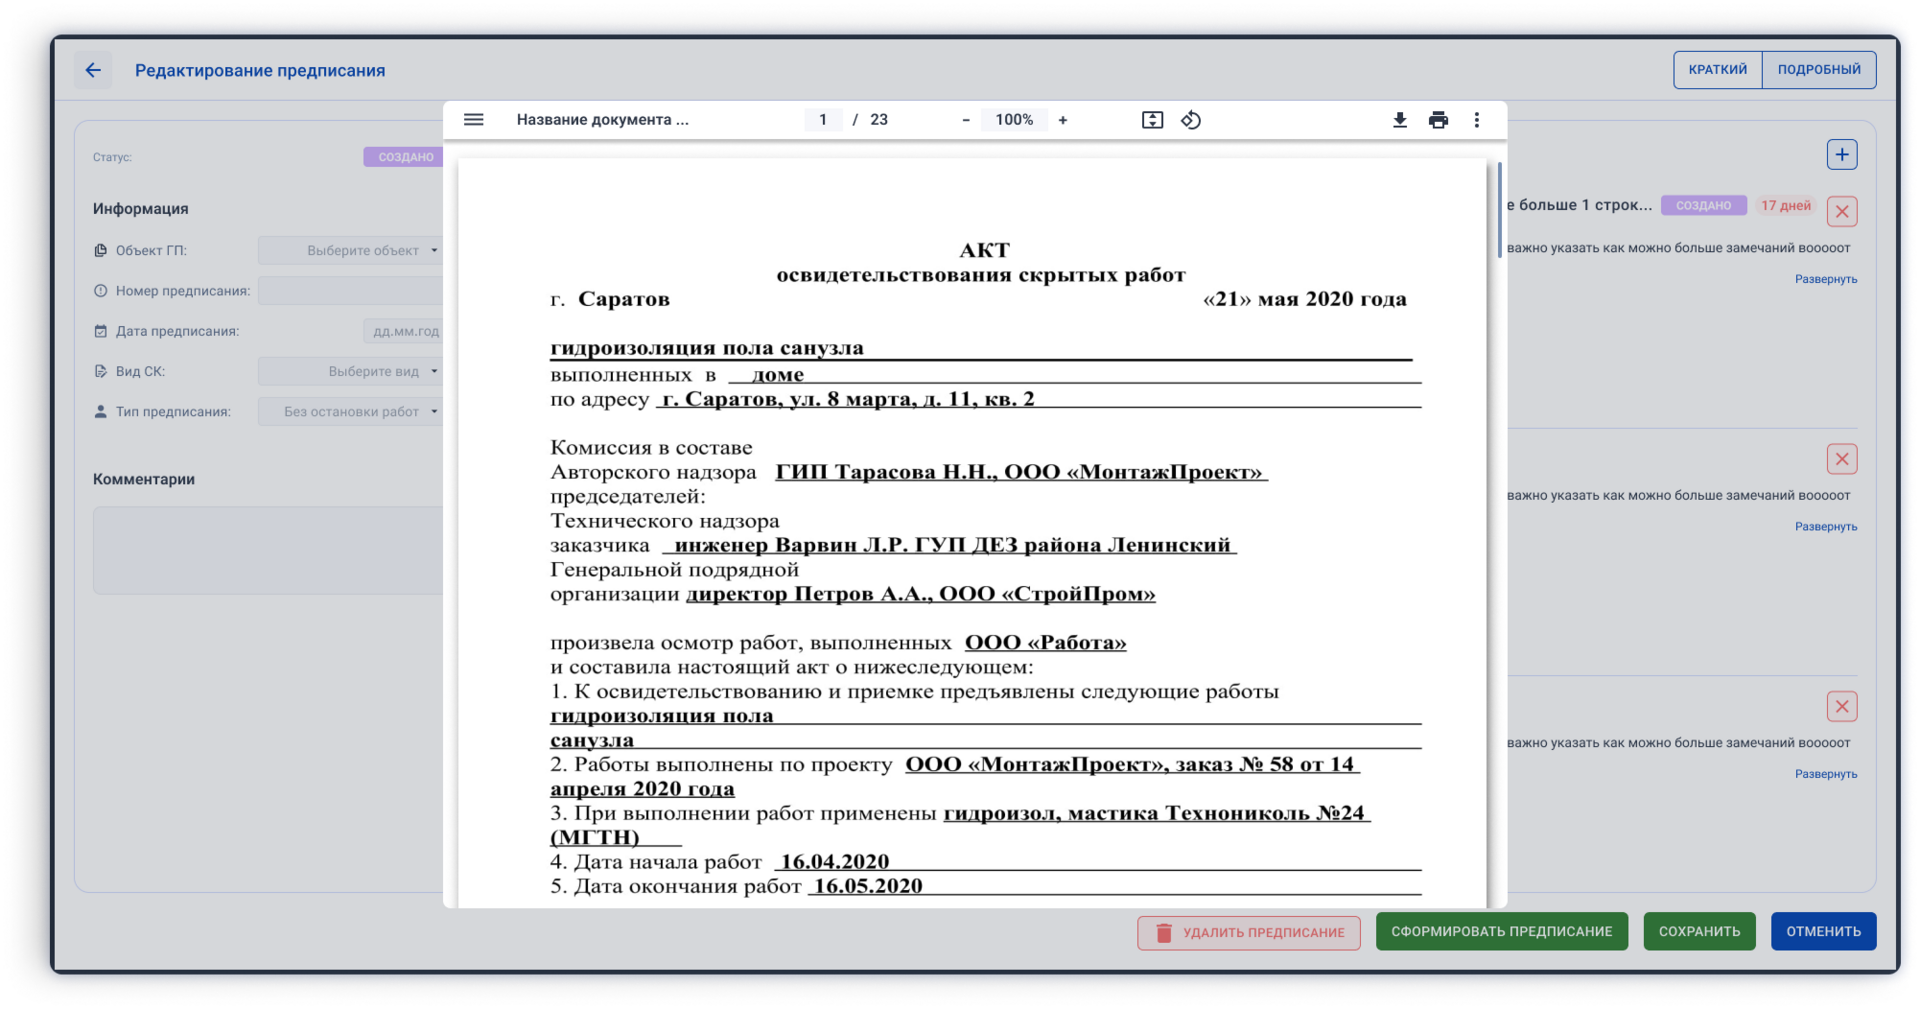Click the Комментарии text area
1920x1009 pixels.
268,550
